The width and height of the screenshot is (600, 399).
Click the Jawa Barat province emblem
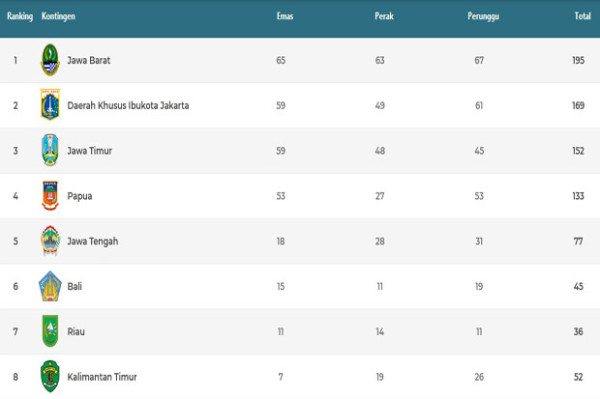(x=50, y=60)
